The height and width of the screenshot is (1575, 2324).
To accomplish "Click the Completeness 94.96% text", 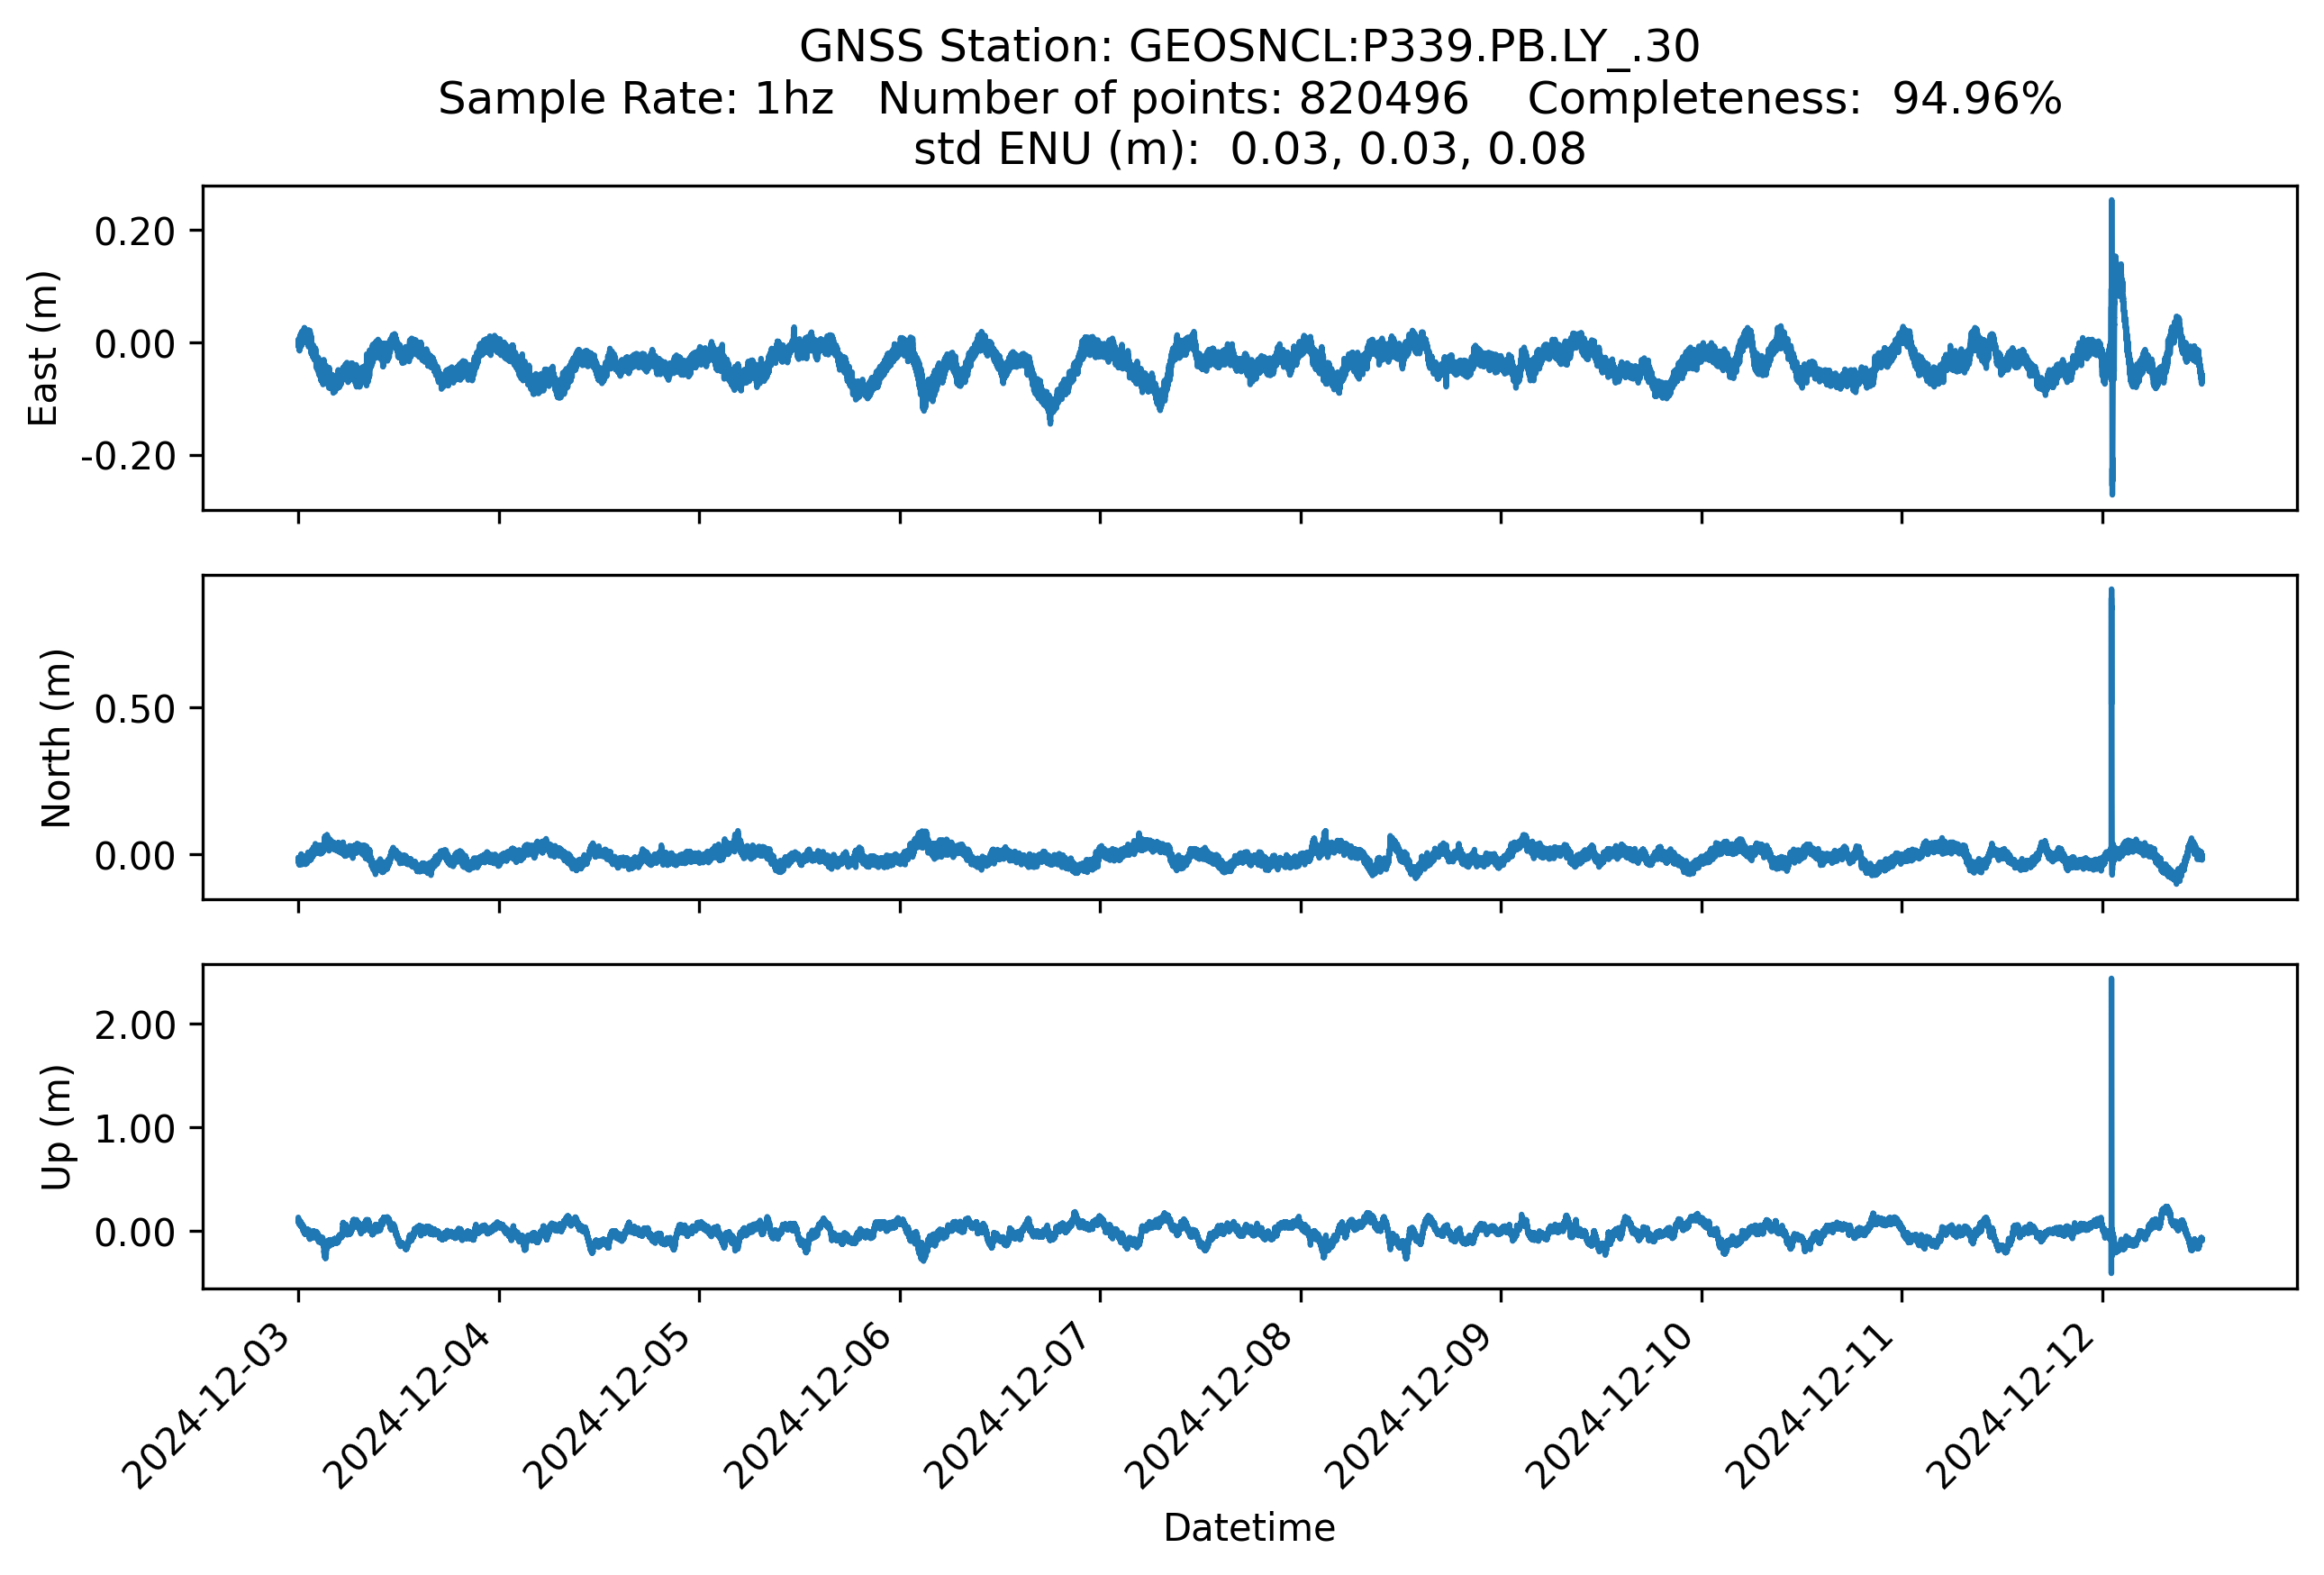I will [1793, 99].
